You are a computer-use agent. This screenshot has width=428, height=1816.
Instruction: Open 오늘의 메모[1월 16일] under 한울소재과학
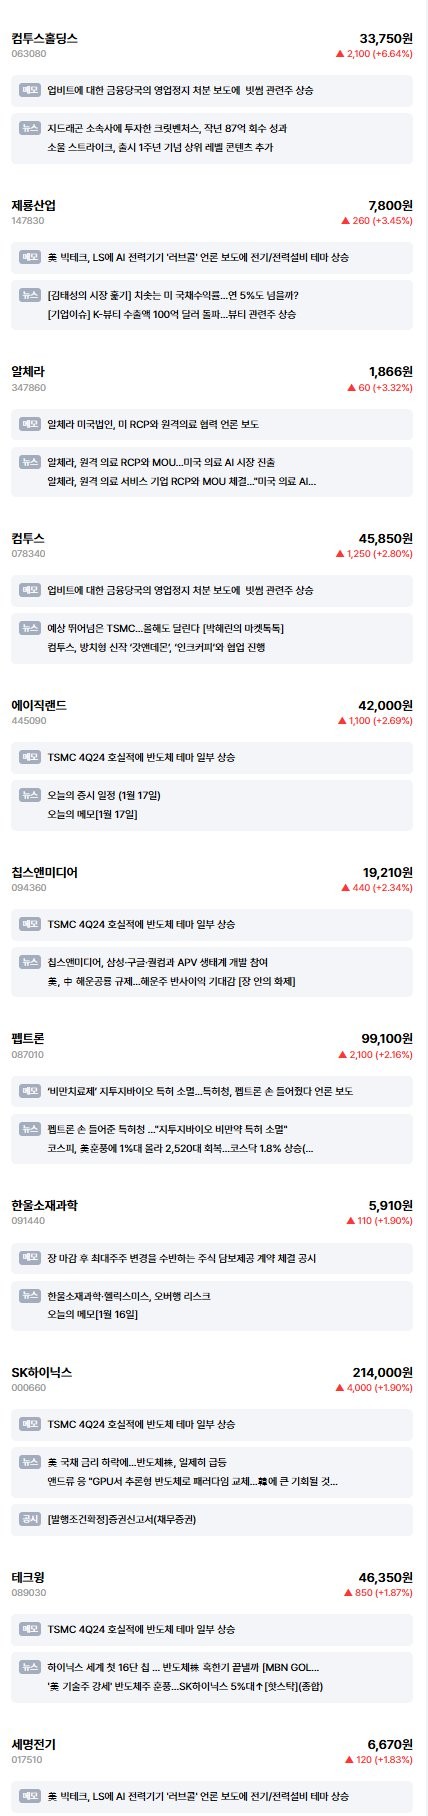(92, 1314)
